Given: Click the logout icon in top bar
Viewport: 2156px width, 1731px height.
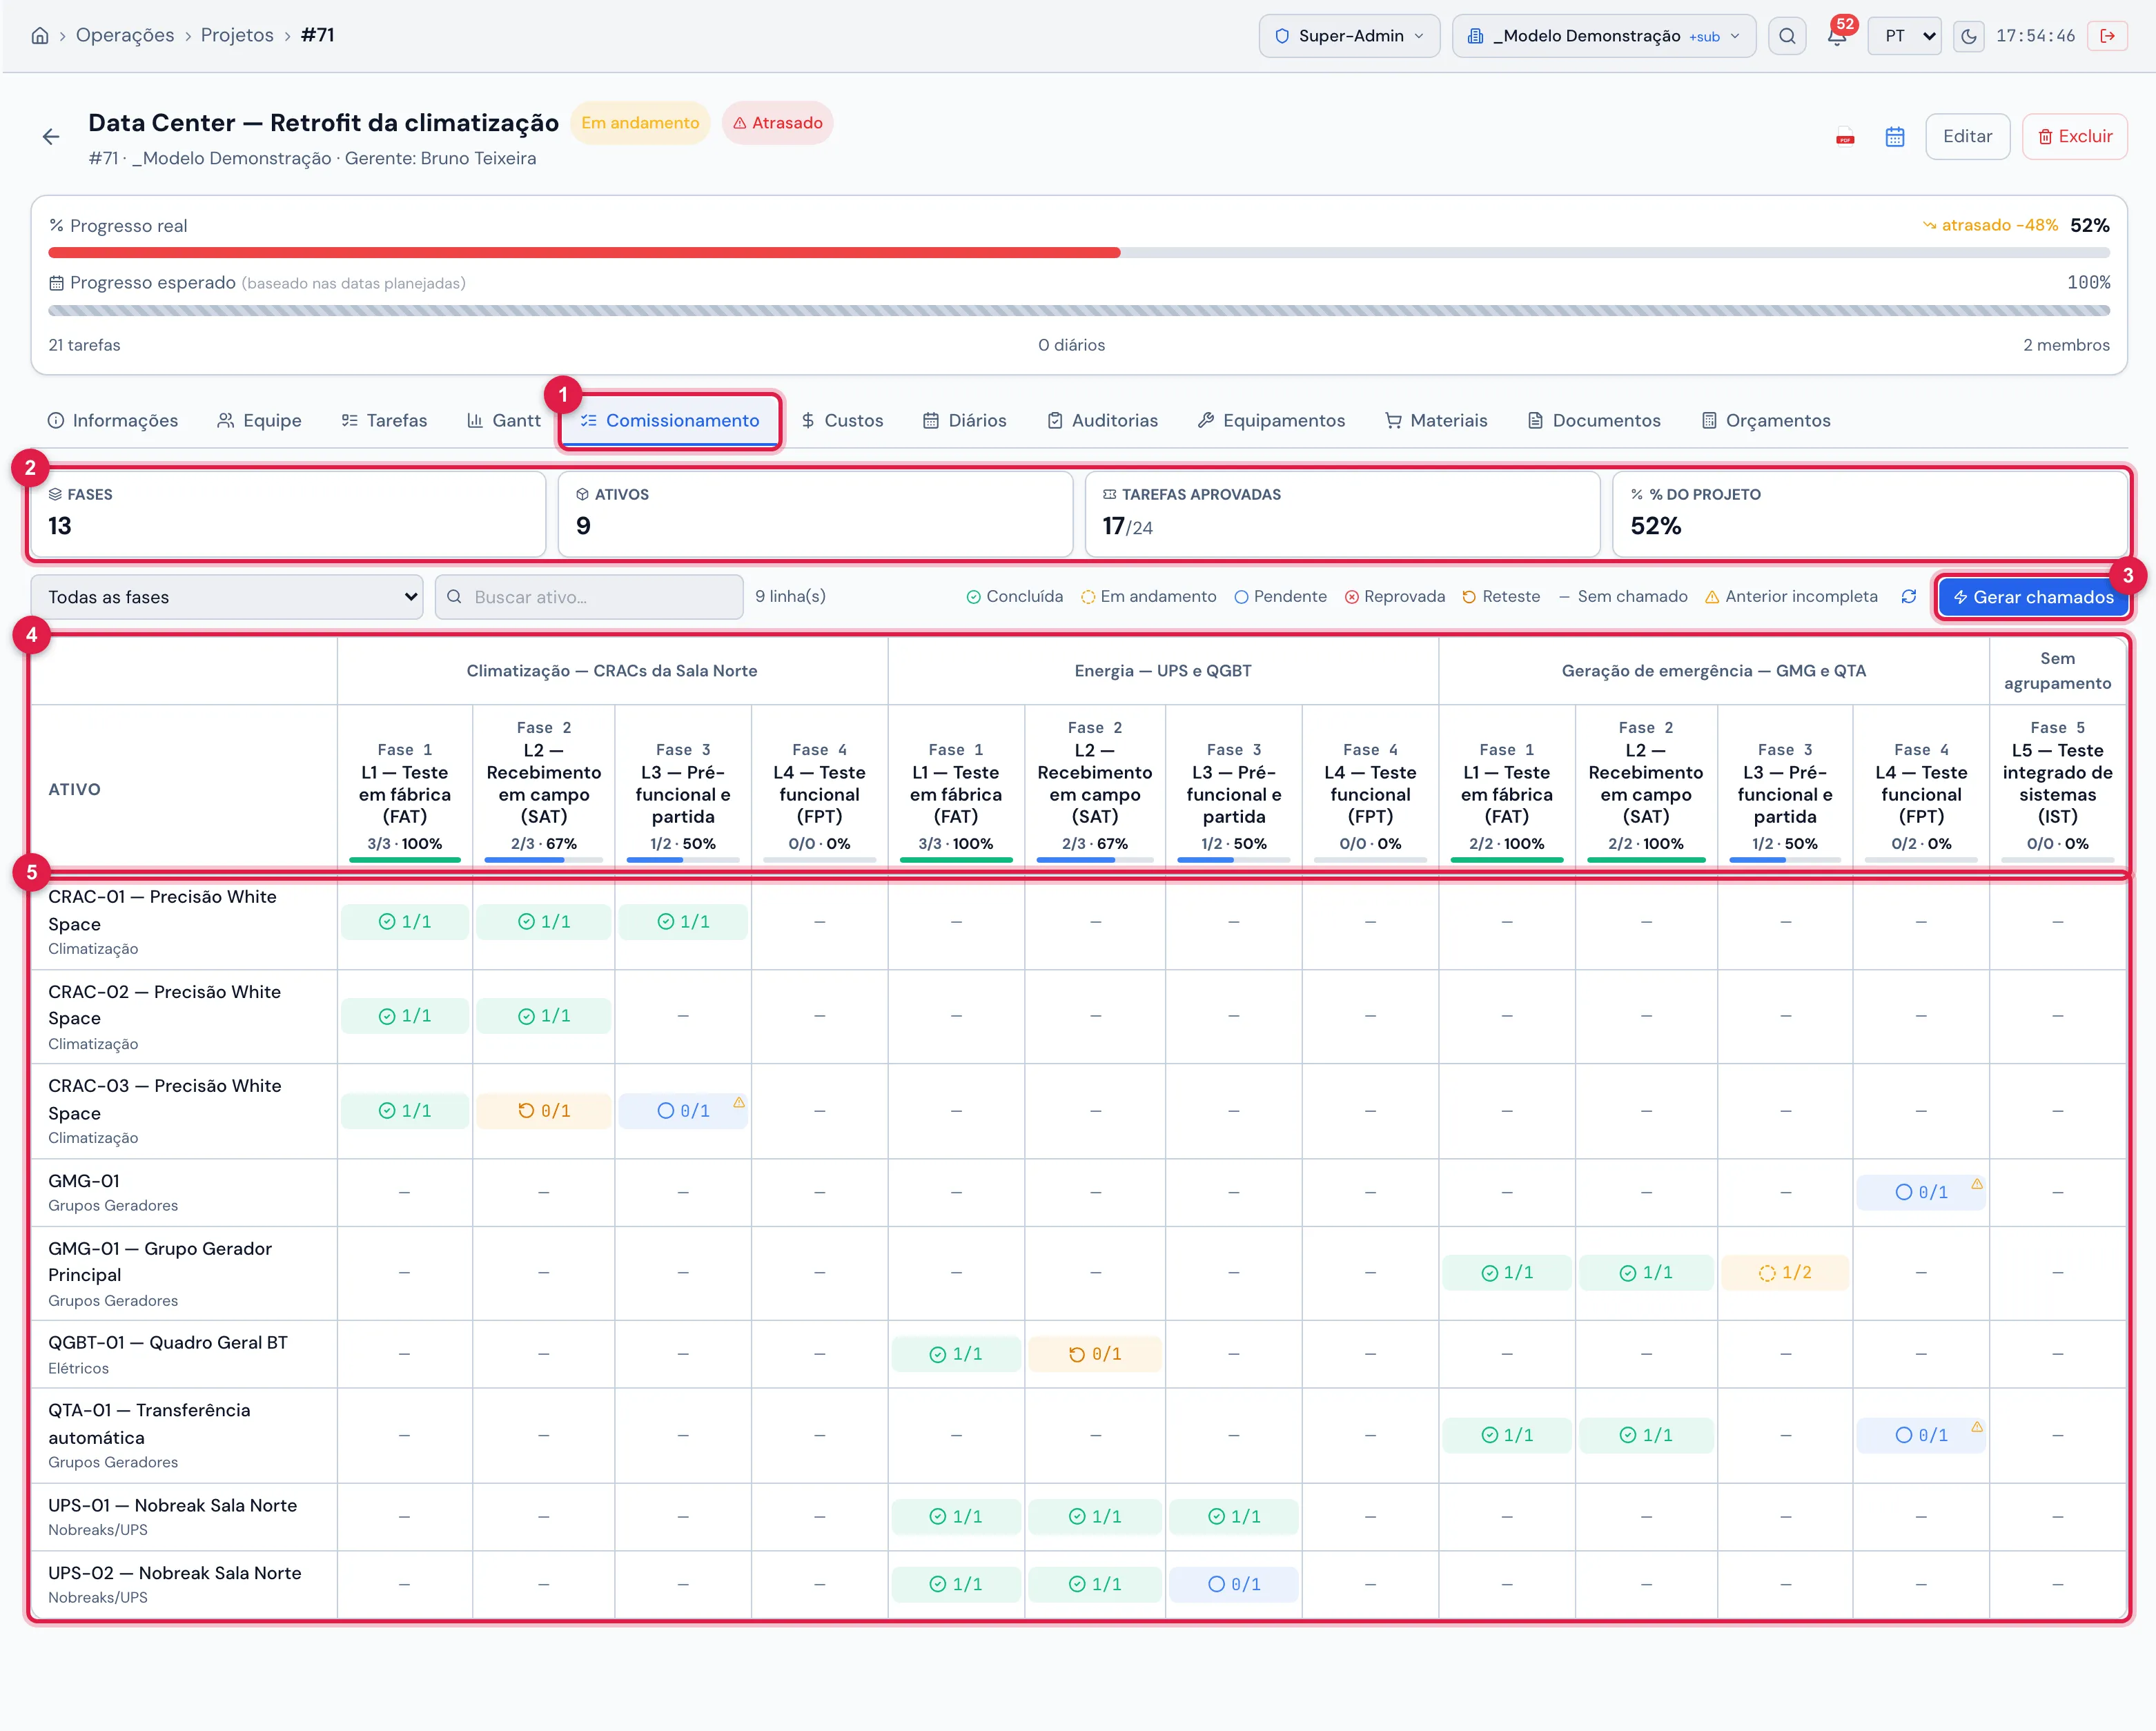Looking at the screenshot, I should (2107, 36).
